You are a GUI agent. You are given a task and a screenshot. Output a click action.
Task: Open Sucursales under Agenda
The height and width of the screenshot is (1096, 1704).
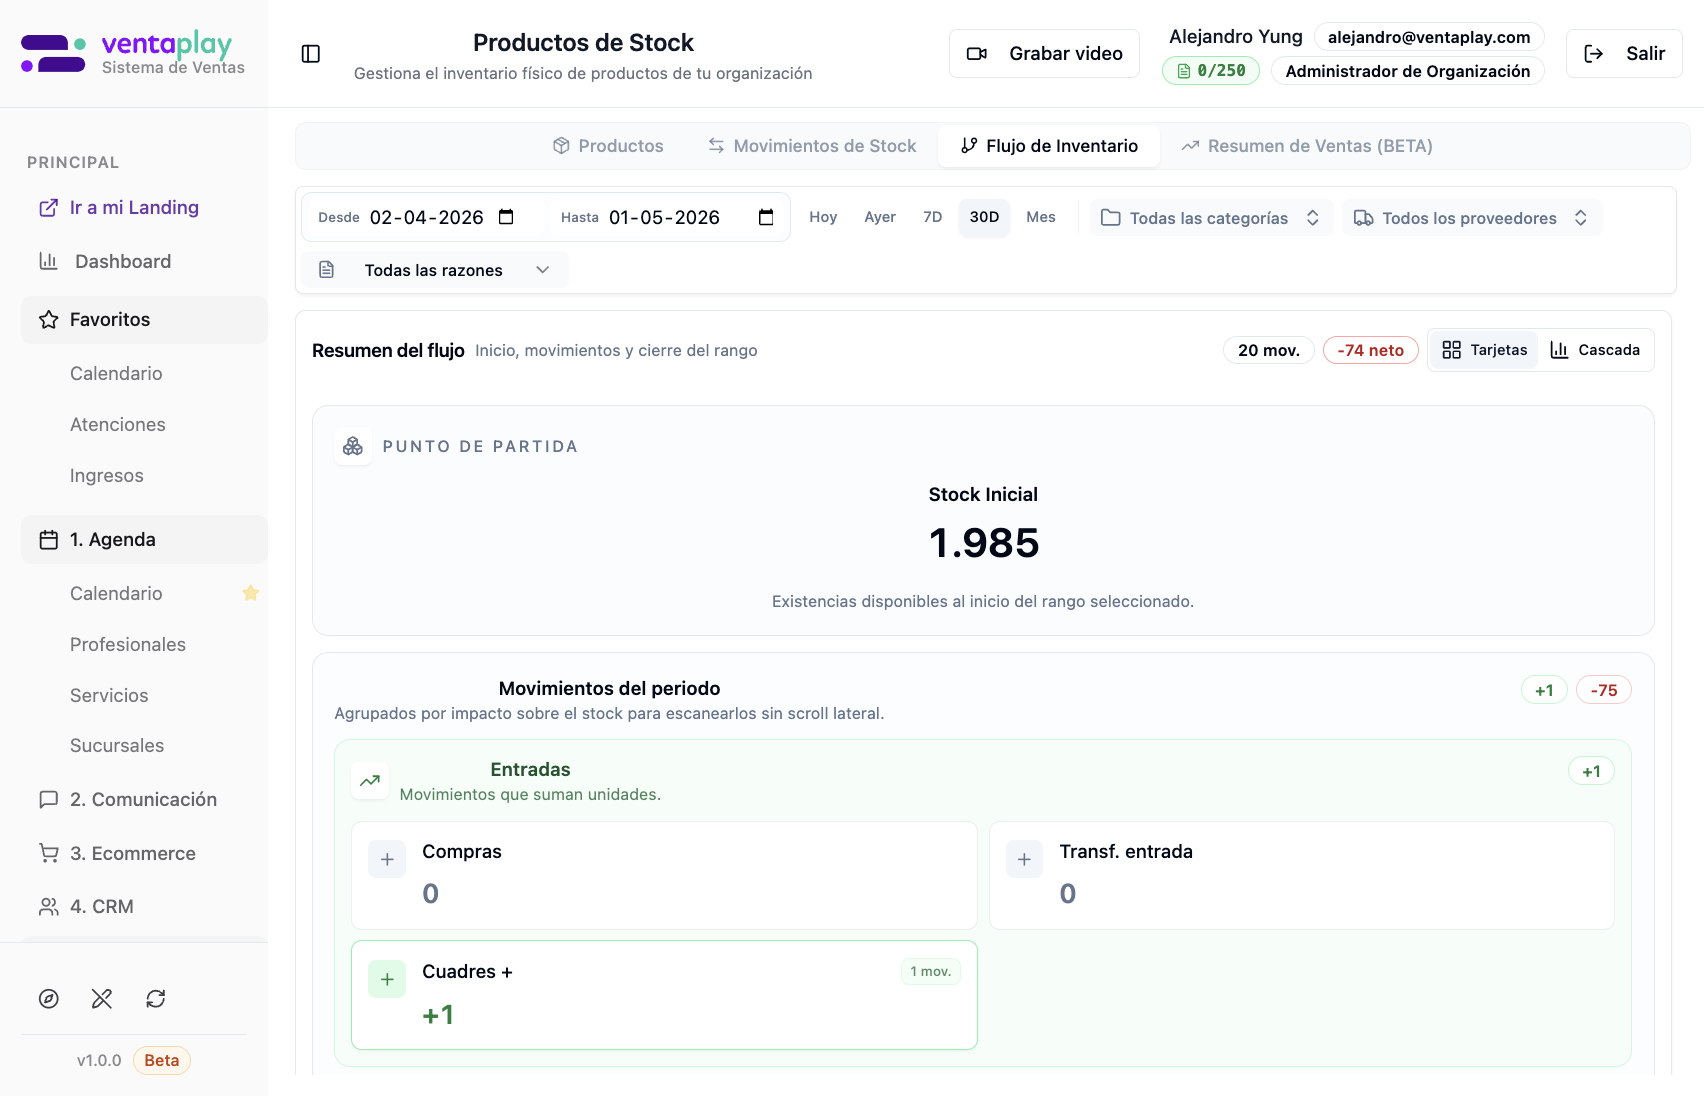pos(117,745)
